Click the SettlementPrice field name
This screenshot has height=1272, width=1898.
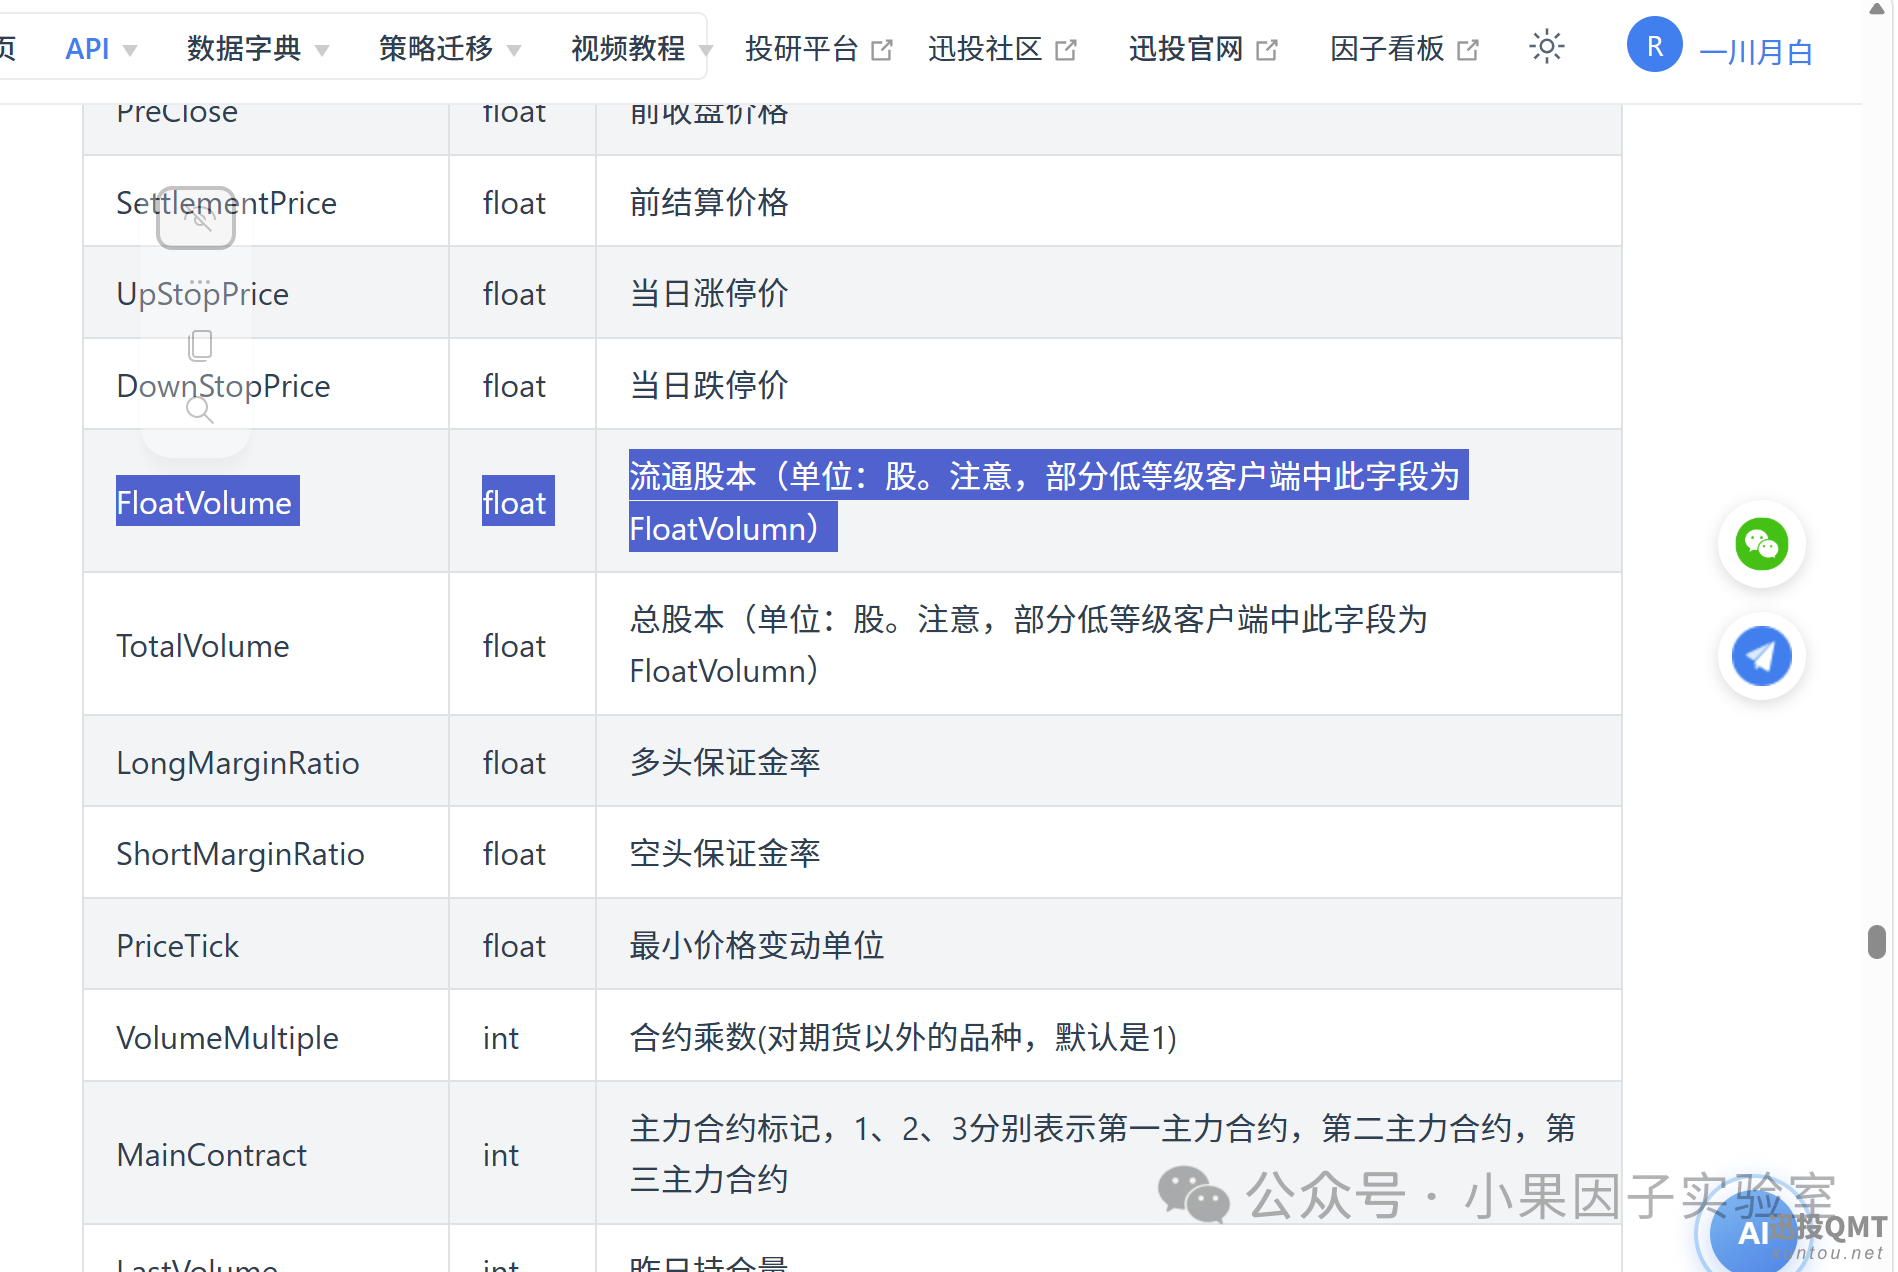(226, 203)
